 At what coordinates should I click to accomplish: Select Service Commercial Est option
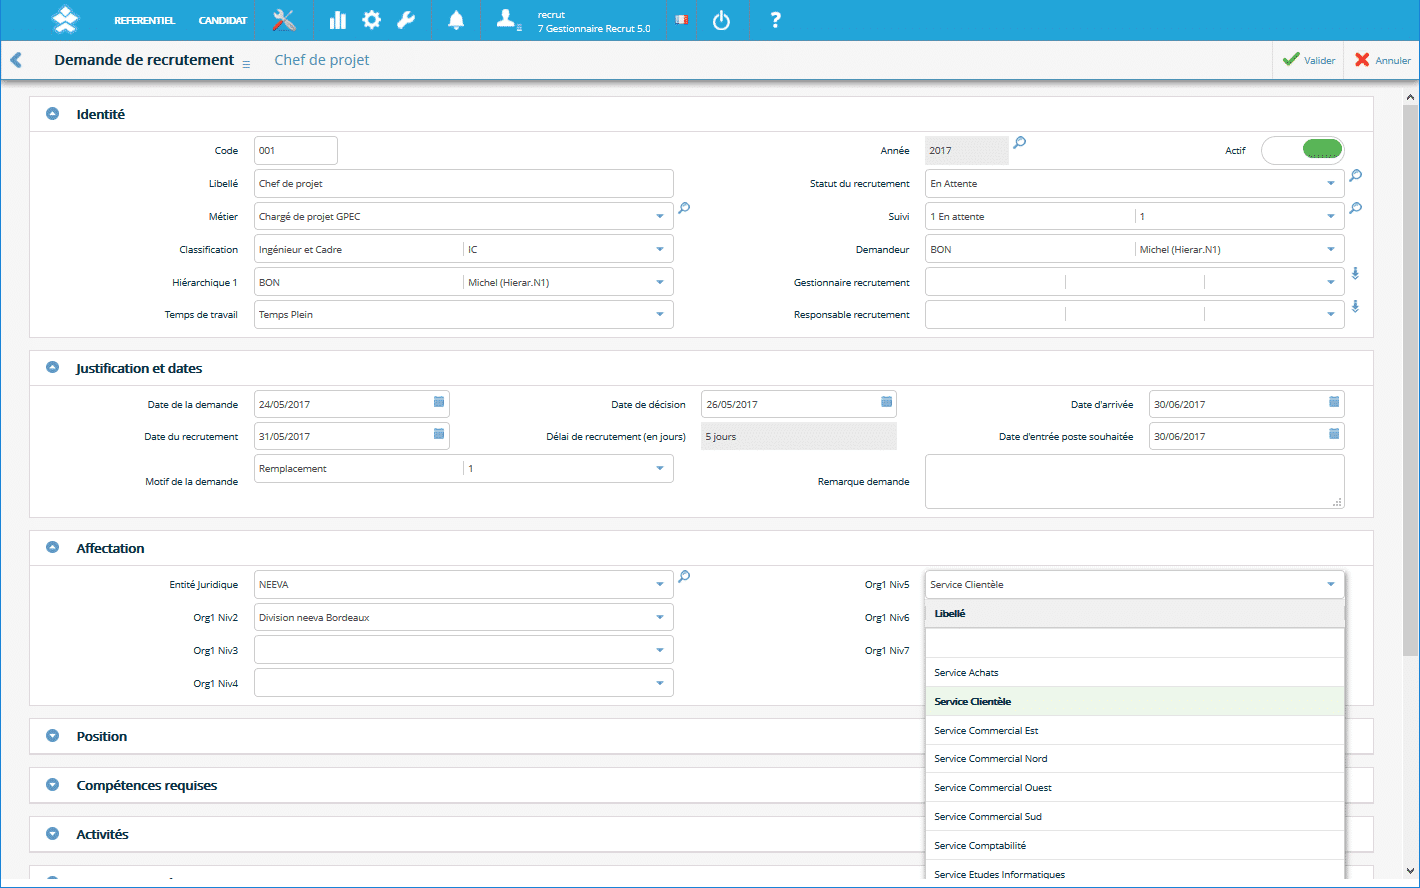(1135, 730)
